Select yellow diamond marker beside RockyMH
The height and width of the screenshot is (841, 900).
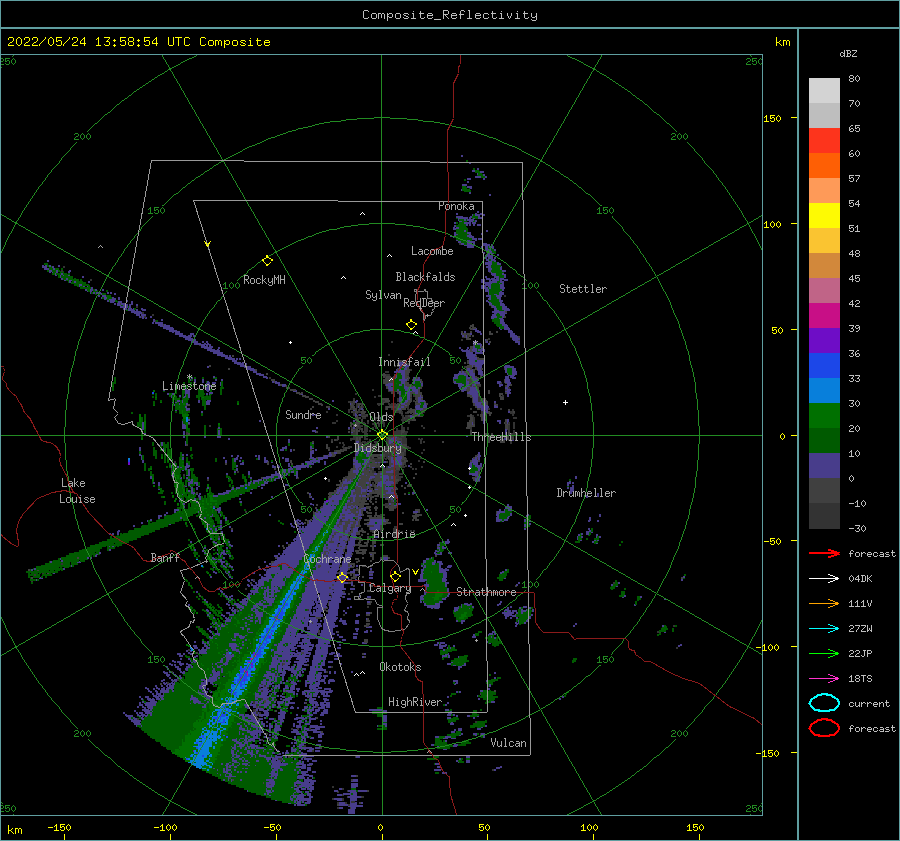pos(267,261)
